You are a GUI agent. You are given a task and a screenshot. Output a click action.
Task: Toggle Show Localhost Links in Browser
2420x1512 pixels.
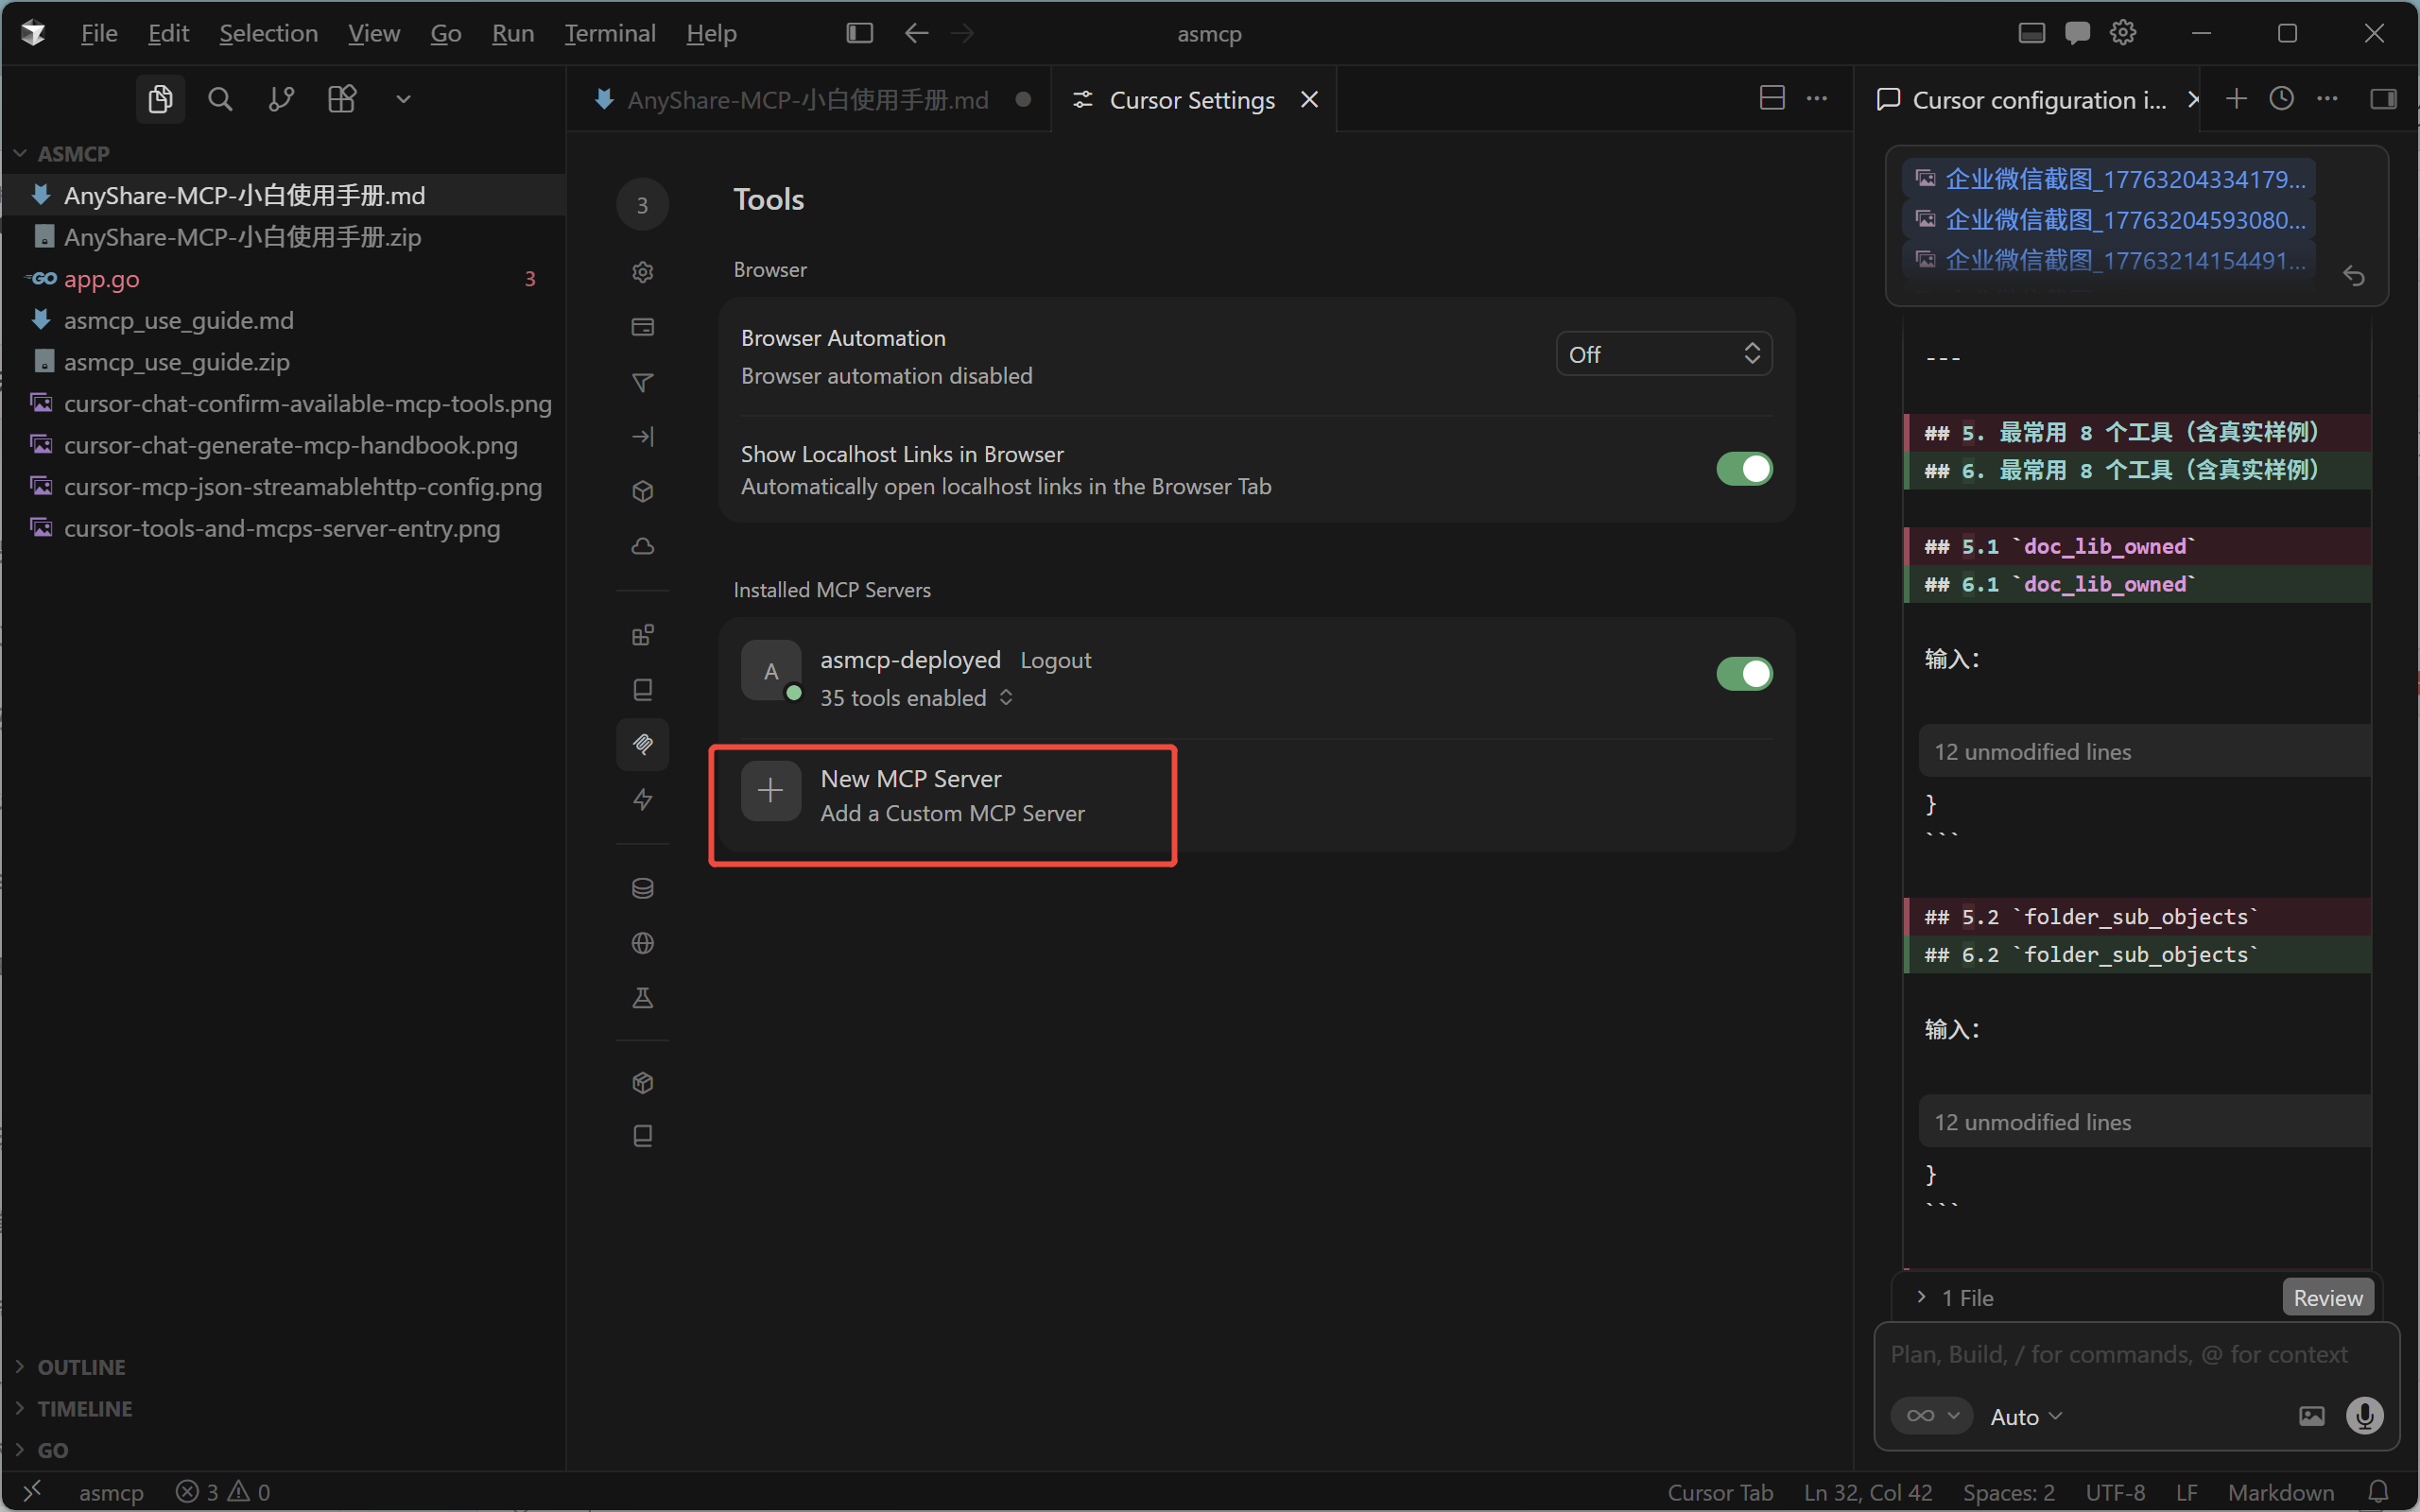[1744, 469]
